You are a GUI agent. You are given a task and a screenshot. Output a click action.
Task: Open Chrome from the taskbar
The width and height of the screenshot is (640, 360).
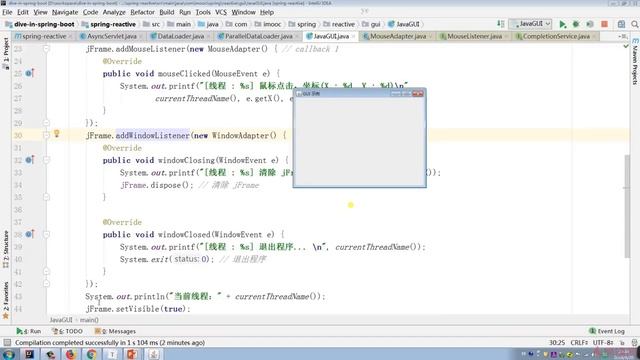tap(91, 354)
